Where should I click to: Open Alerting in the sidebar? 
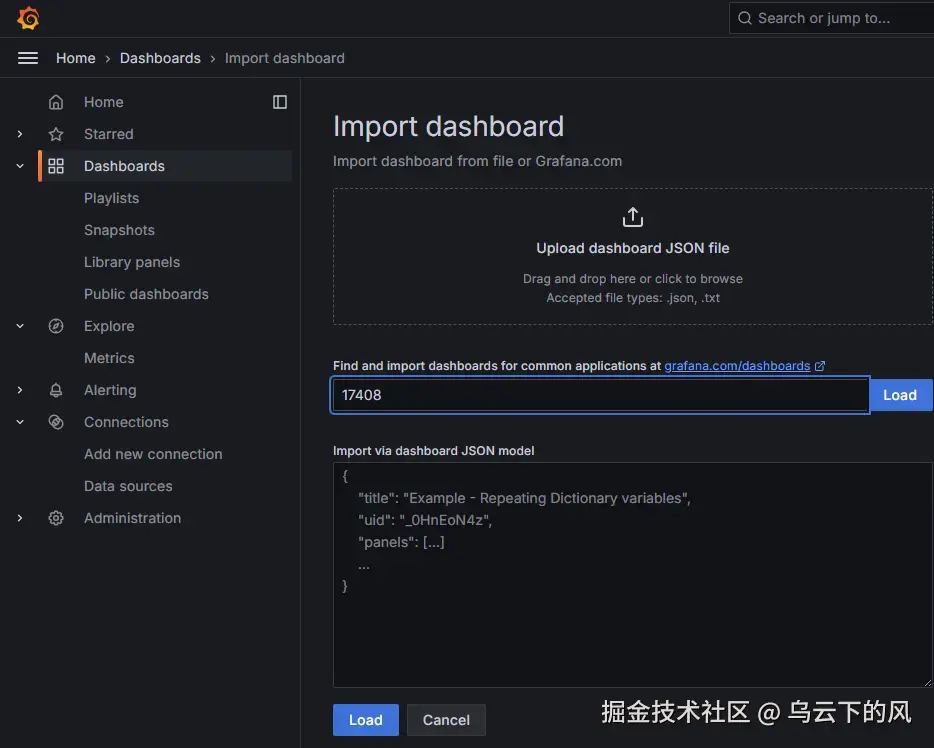110,390
